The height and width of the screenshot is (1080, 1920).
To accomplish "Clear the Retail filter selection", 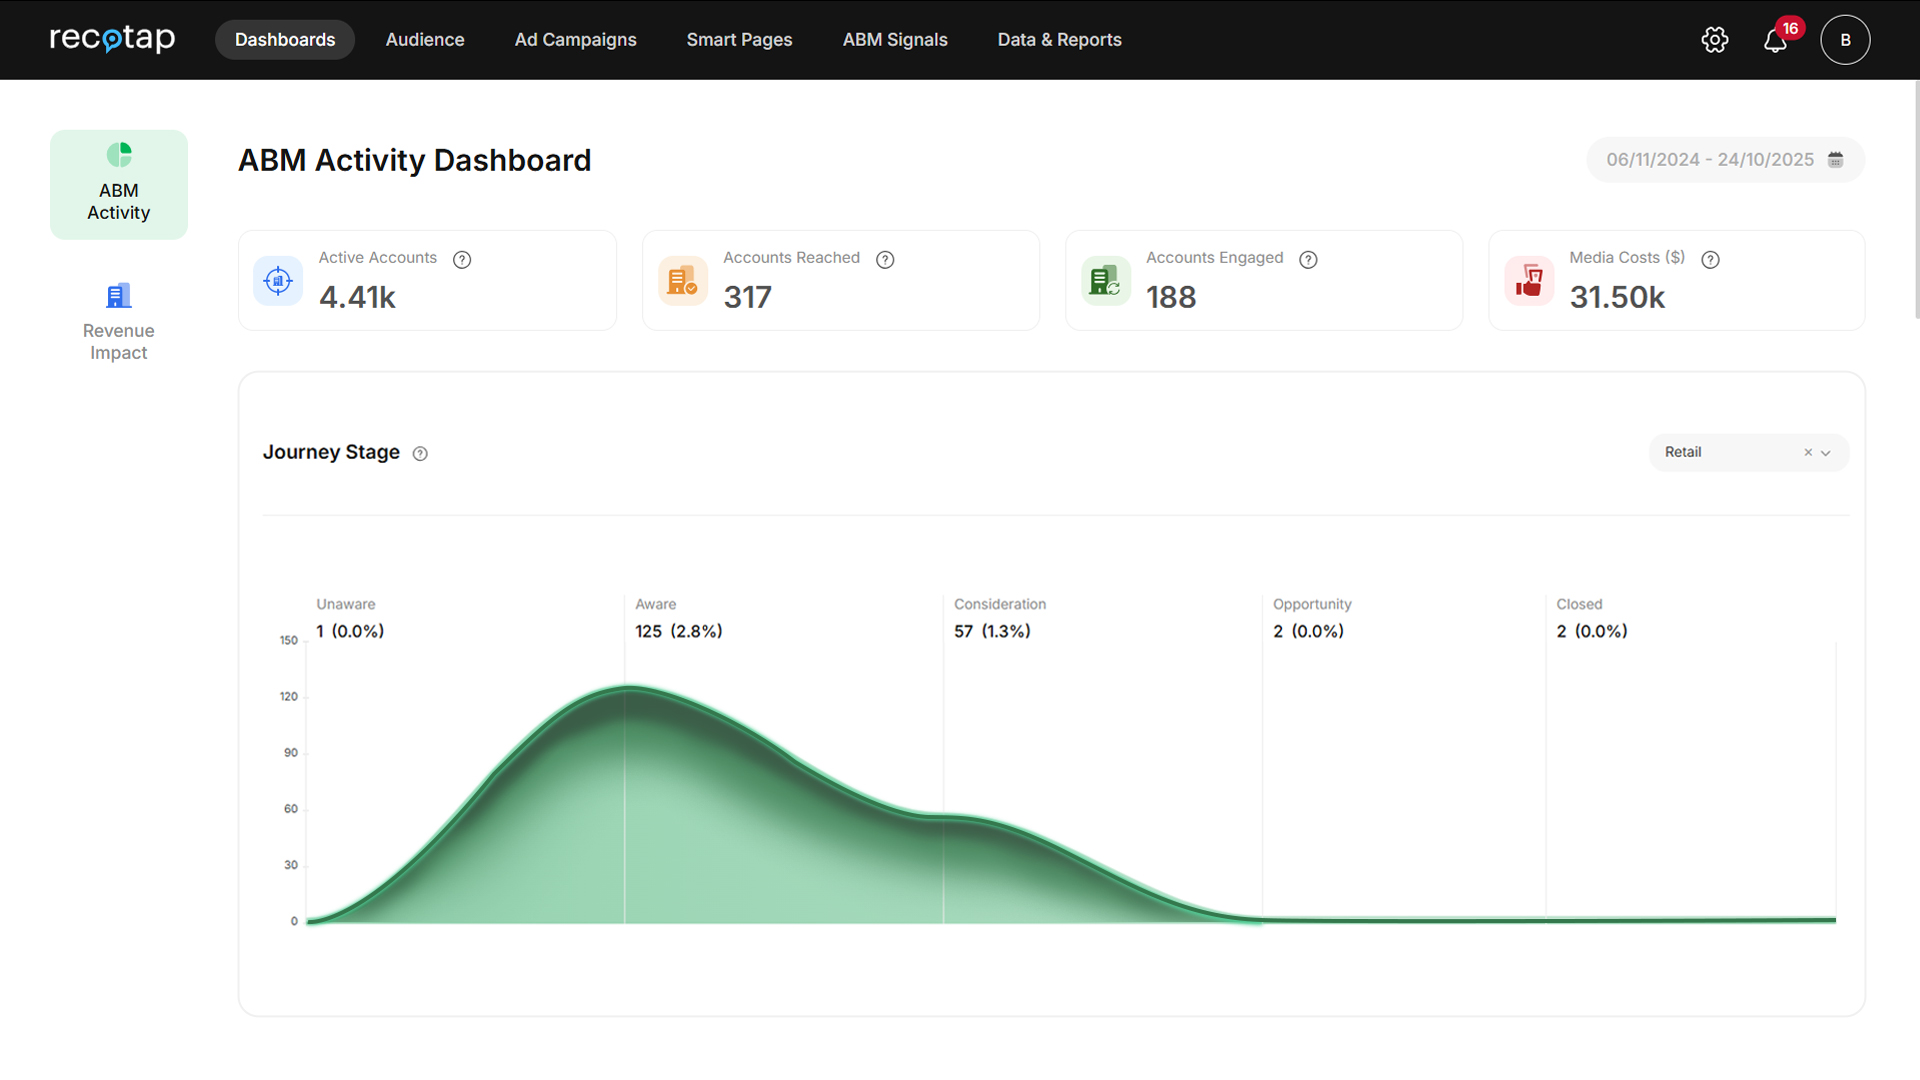I will [x=1808, y=453].
